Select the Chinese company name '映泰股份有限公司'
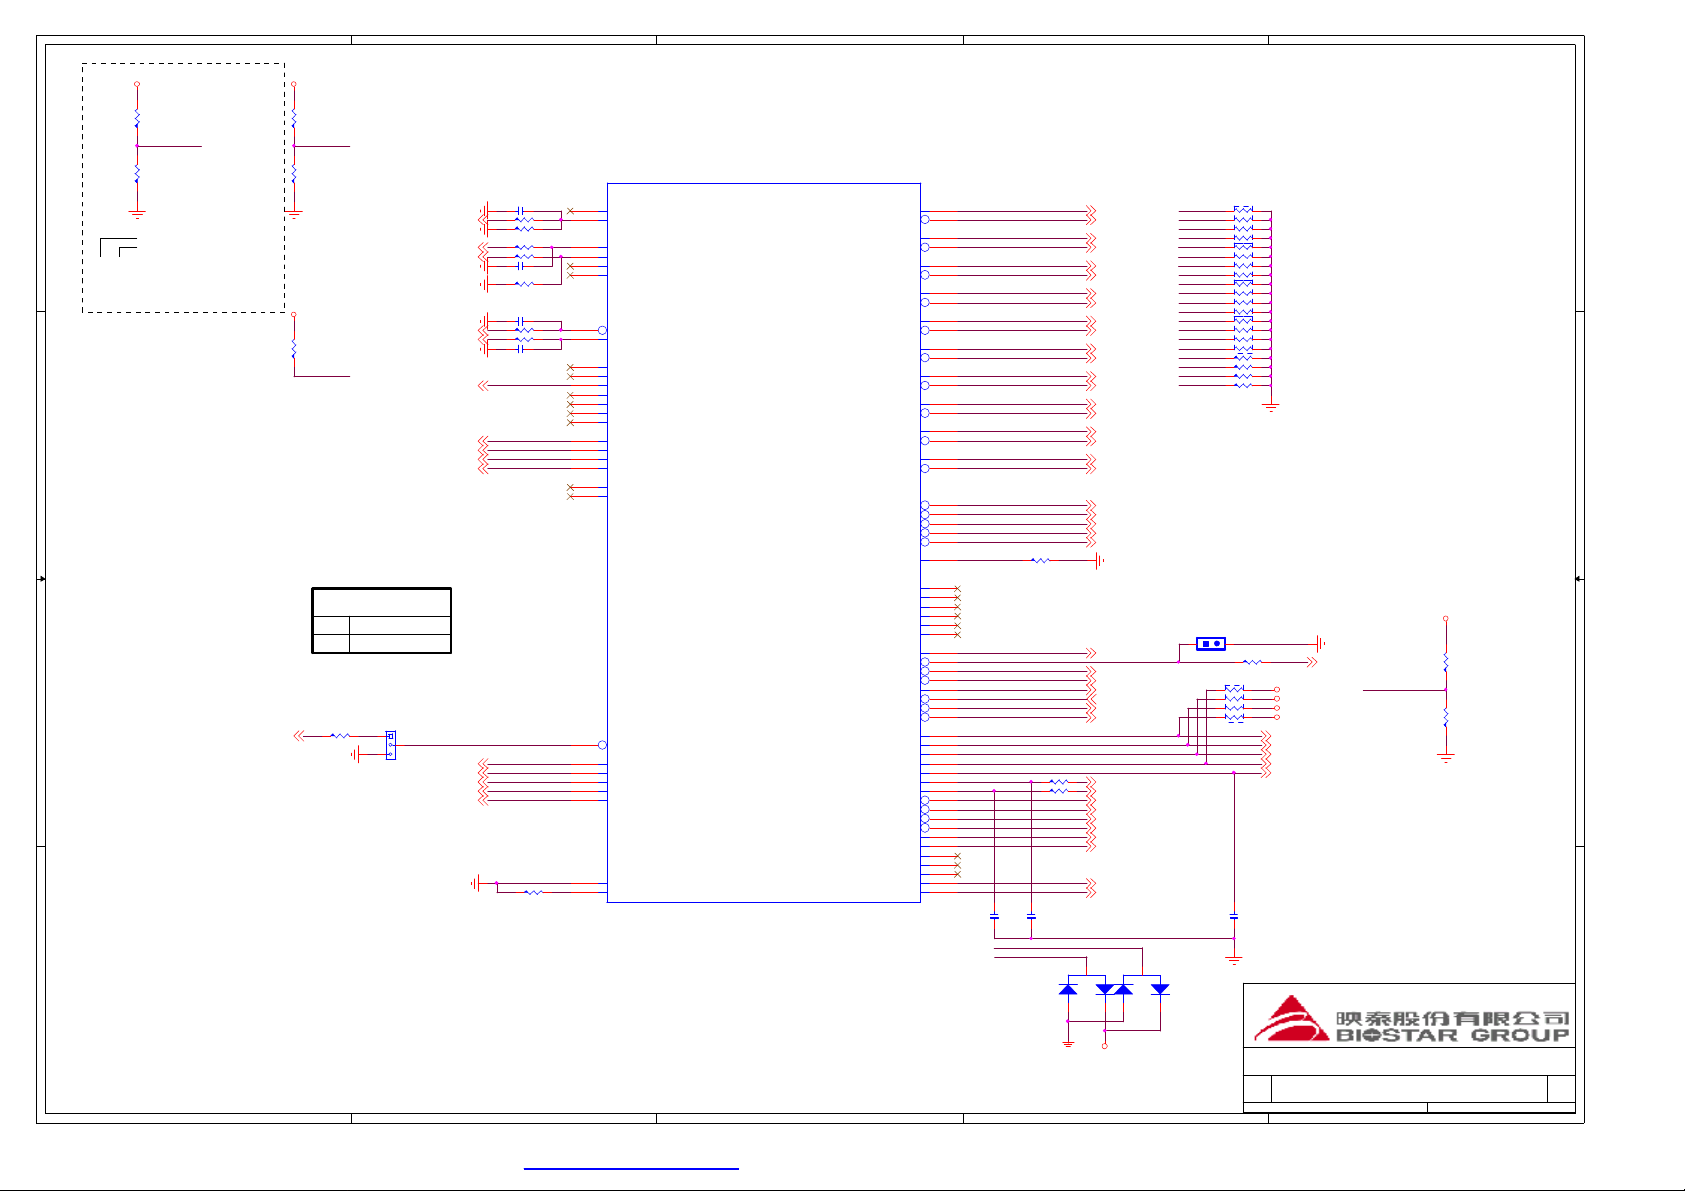Screen dimensions: 1685x1191 click(x=1452, y=1018)
